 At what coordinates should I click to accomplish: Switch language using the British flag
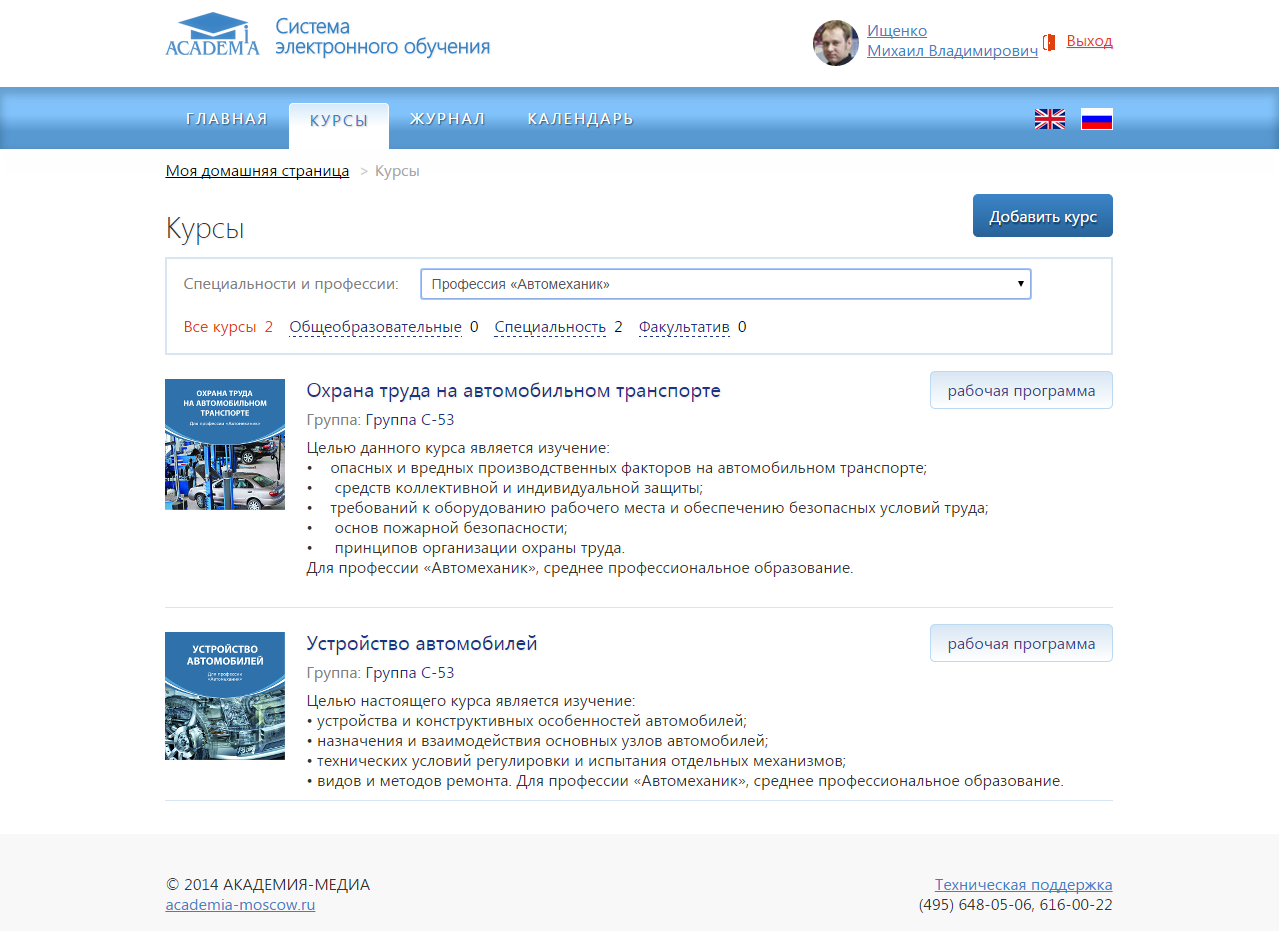tap(1049, 119)
